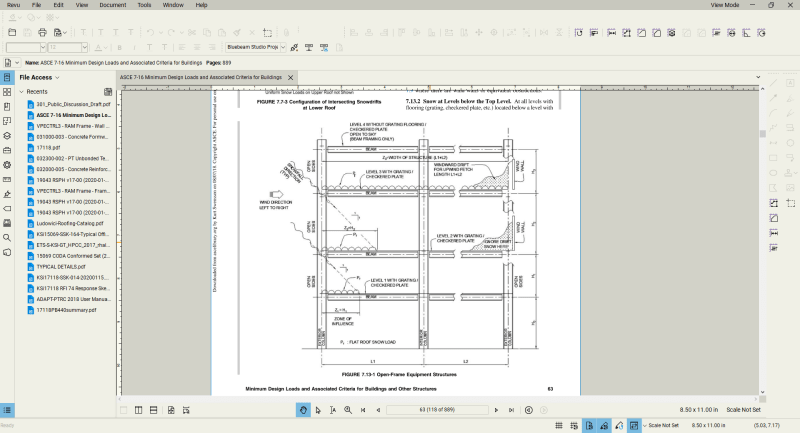Toggle split view vertical
Screen dimensions: 800x433
138,410
